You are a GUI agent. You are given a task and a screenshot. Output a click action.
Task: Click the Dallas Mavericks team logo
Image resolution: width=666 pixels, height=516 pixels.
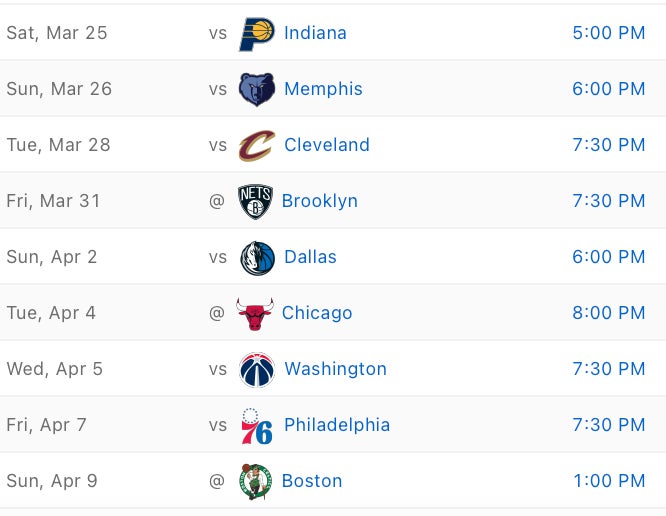[257, 257]
